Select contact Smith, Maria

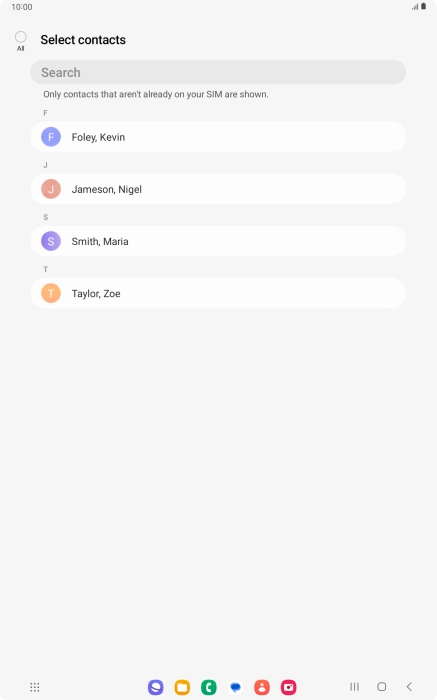218,242
